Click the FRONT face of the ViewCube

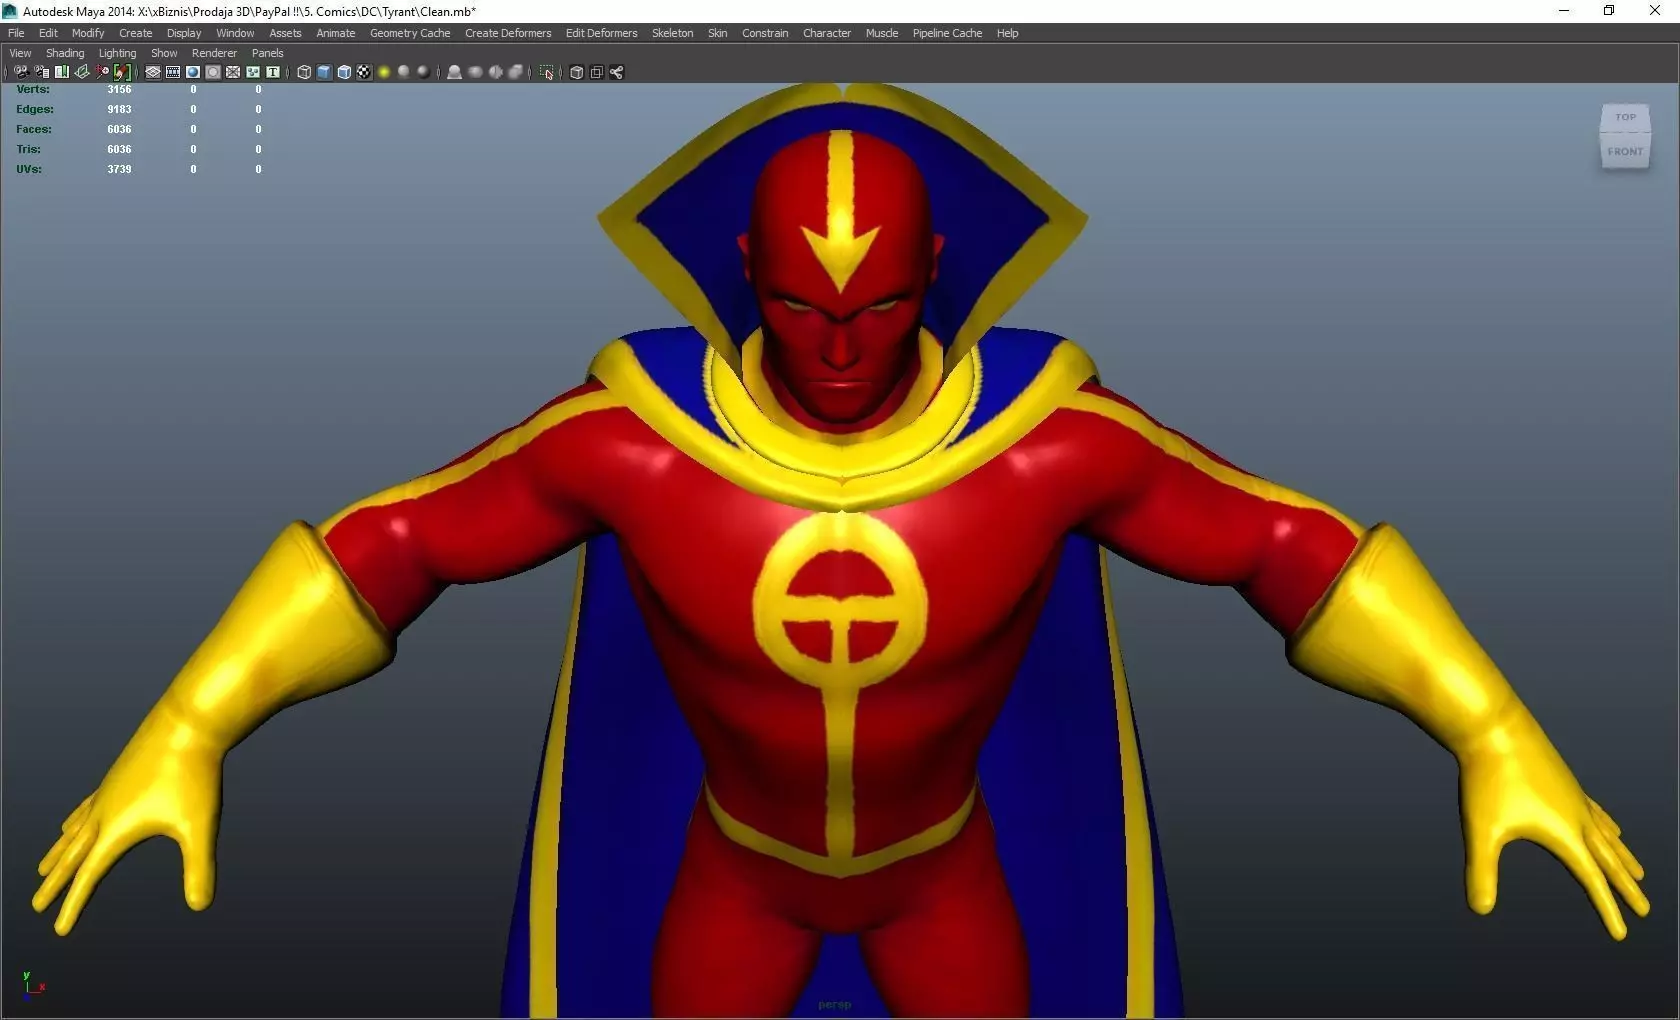click(x=1625, y=152)
